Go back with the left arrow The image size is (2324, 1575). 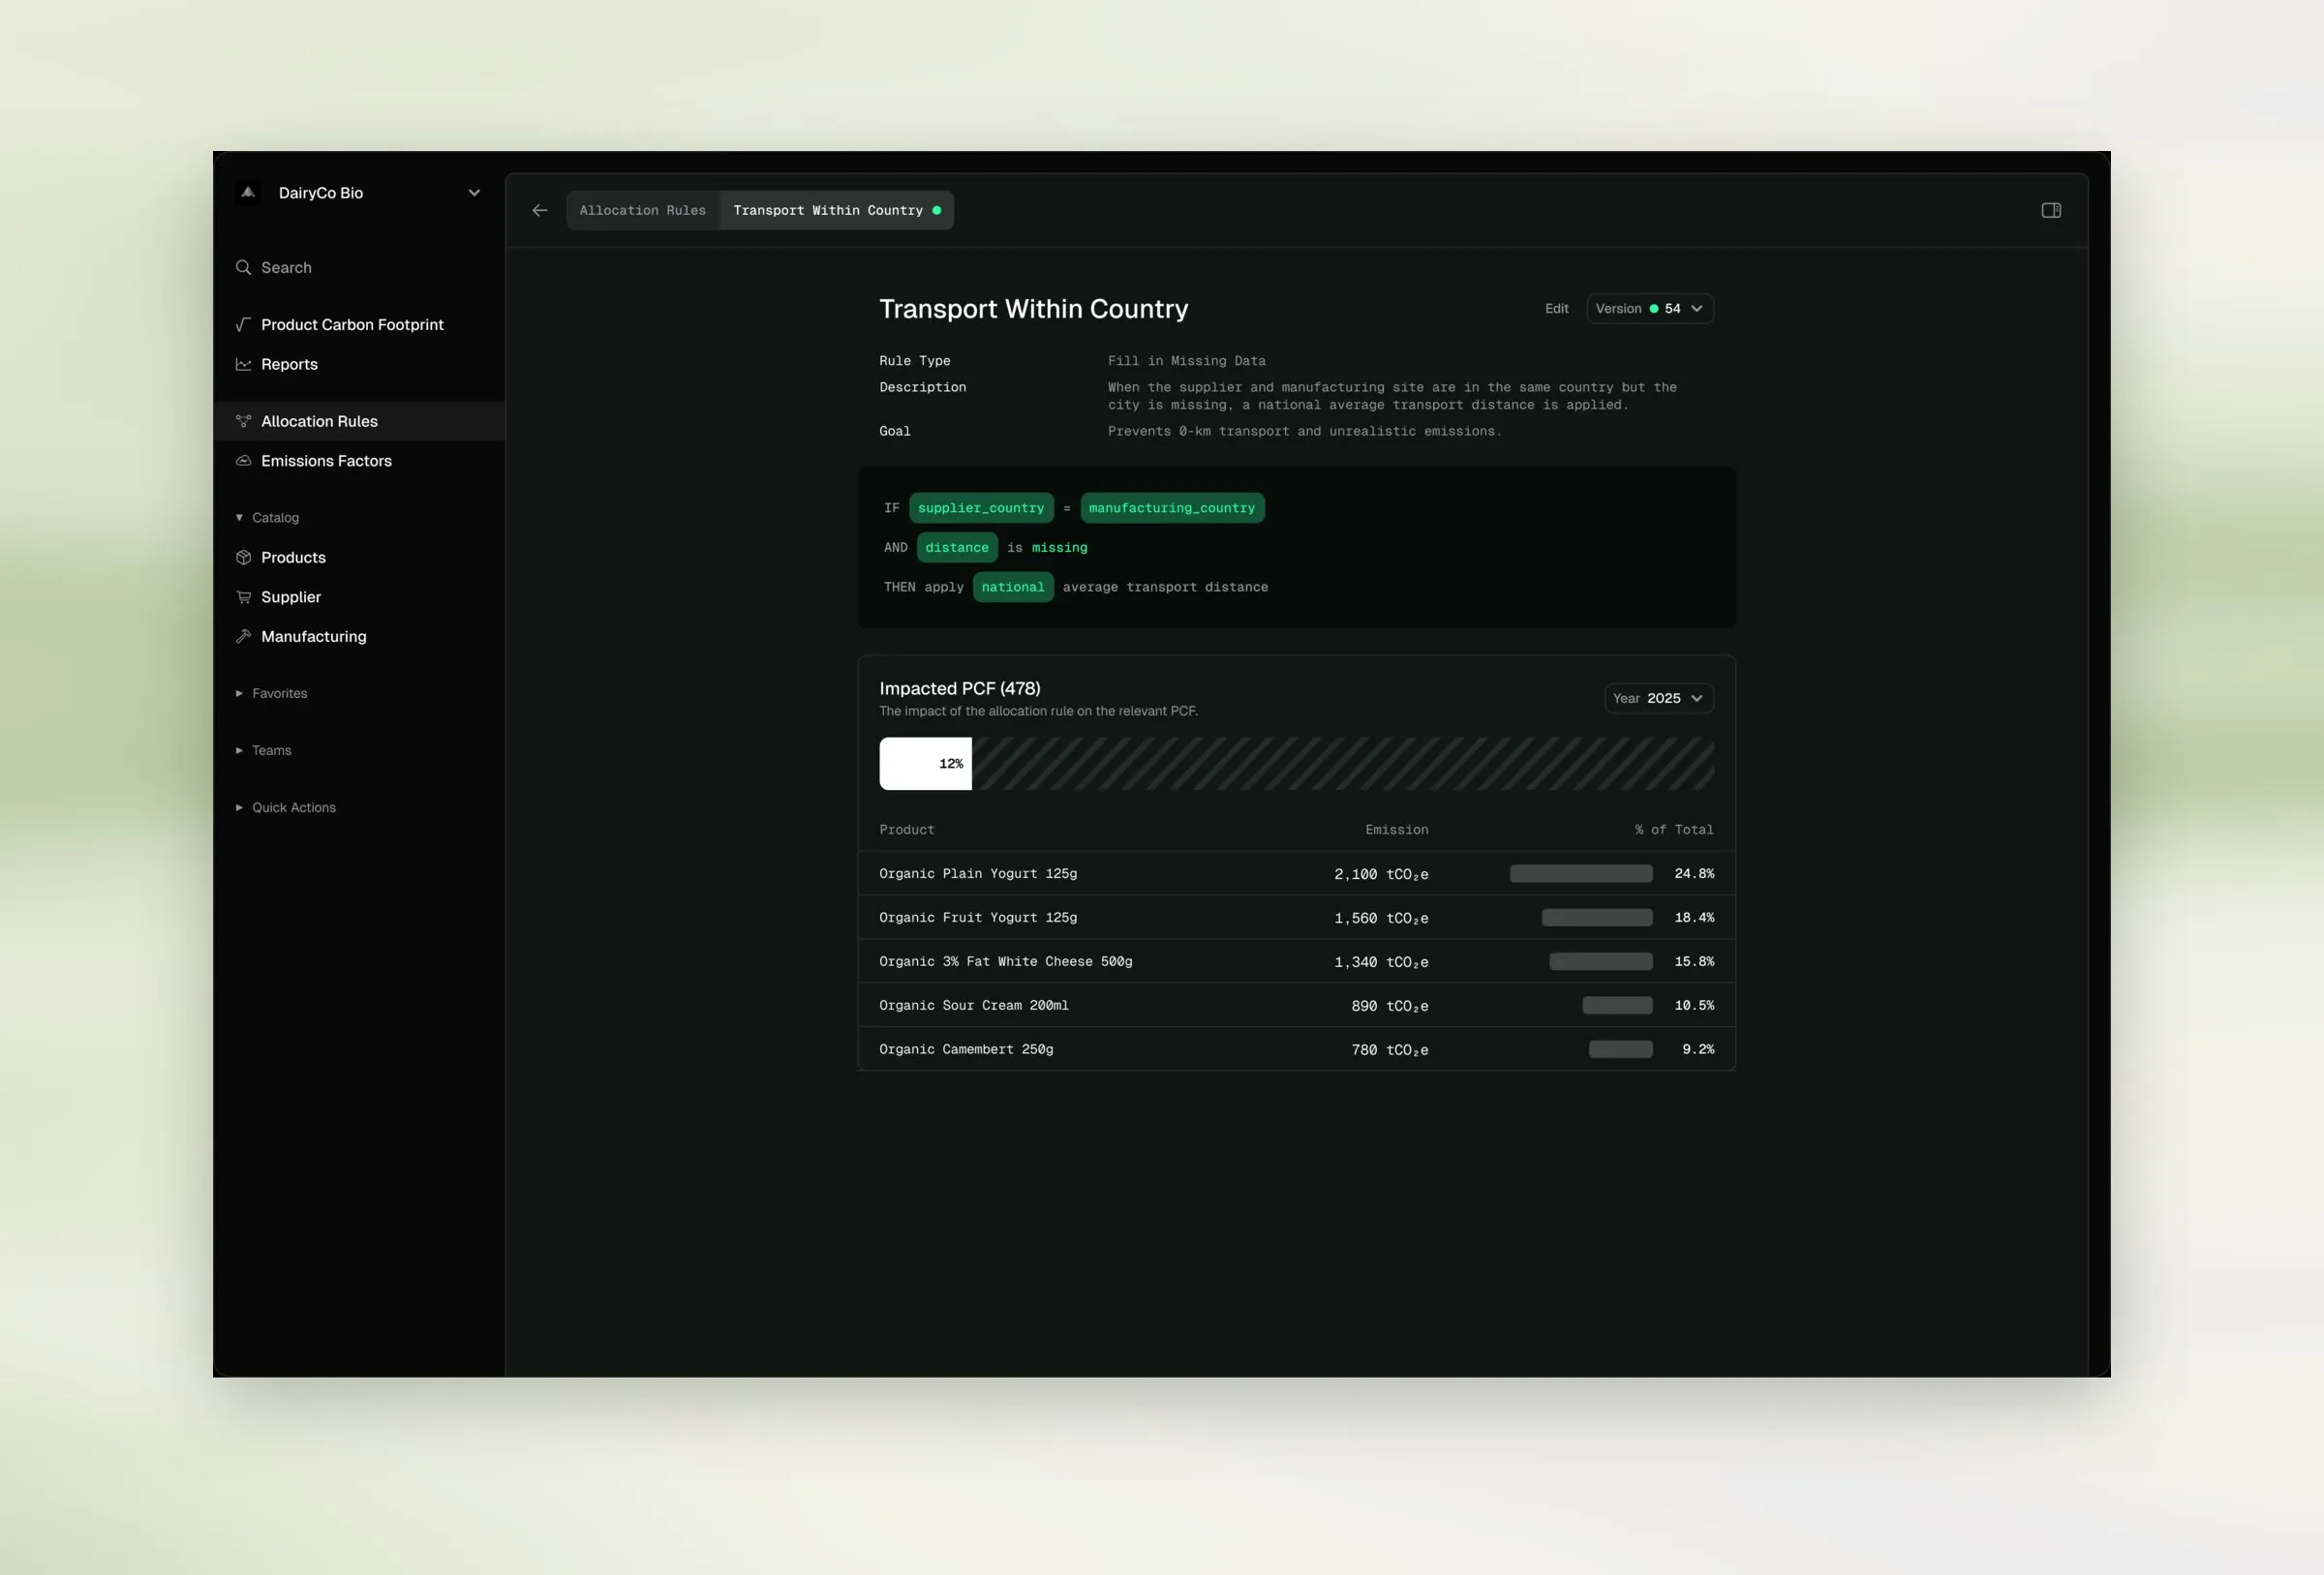pos(540,210)
